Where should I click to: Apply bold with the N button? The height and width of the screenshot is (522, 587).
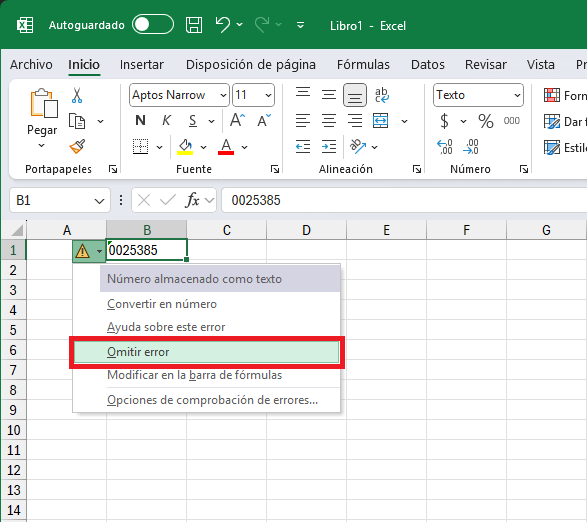(x=140, y=121)
